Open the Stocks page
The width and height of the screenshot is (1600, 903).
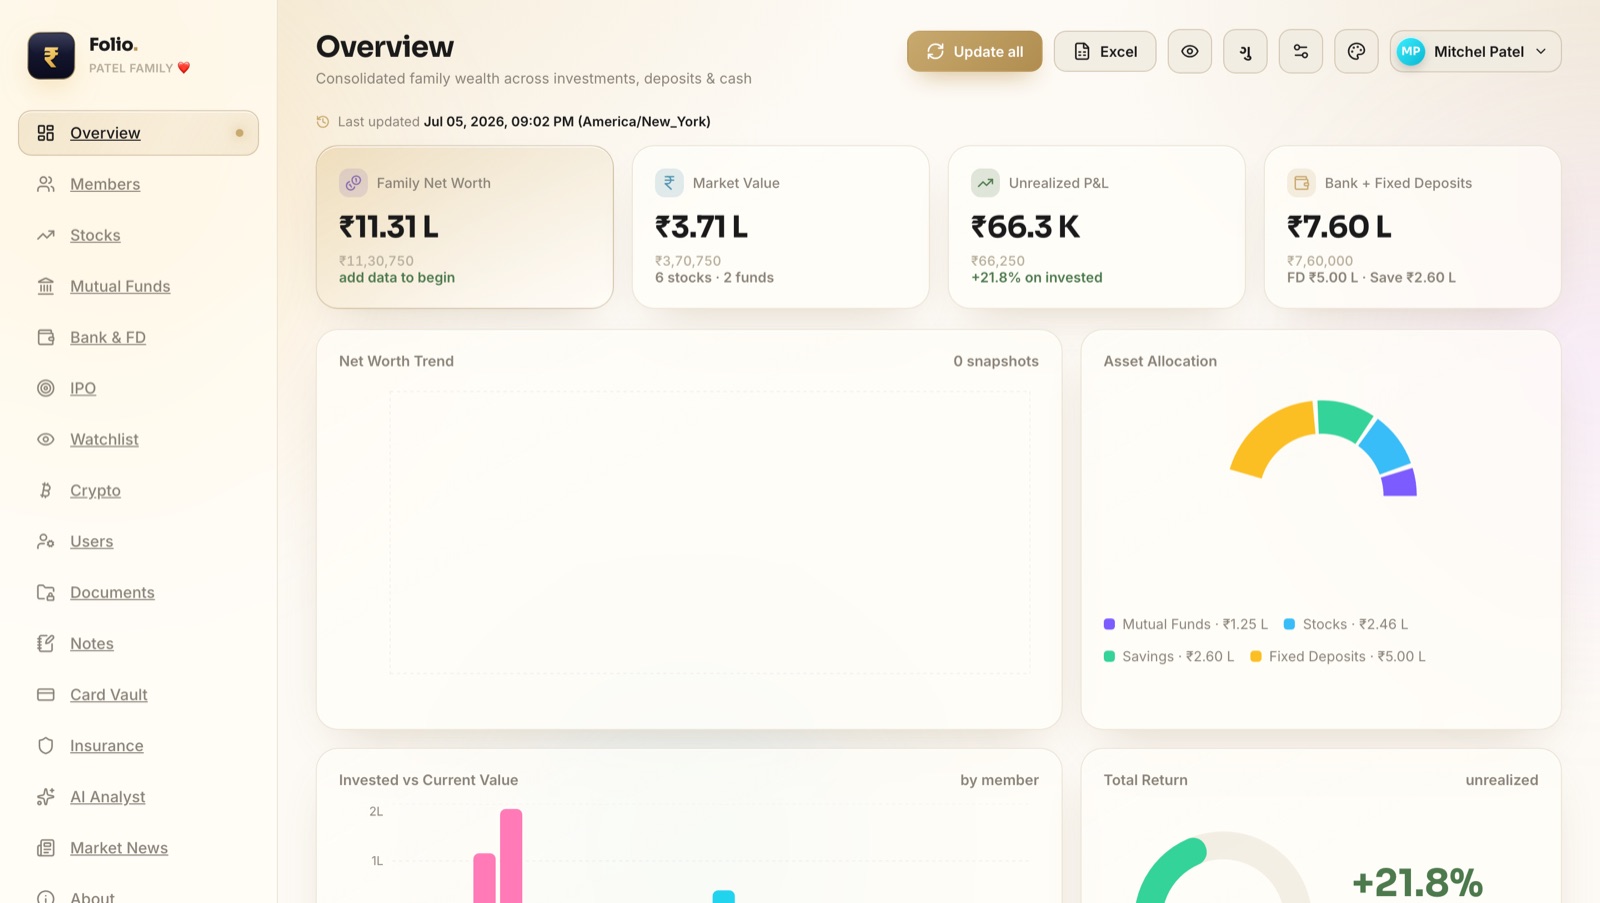[x=95, y=235]
